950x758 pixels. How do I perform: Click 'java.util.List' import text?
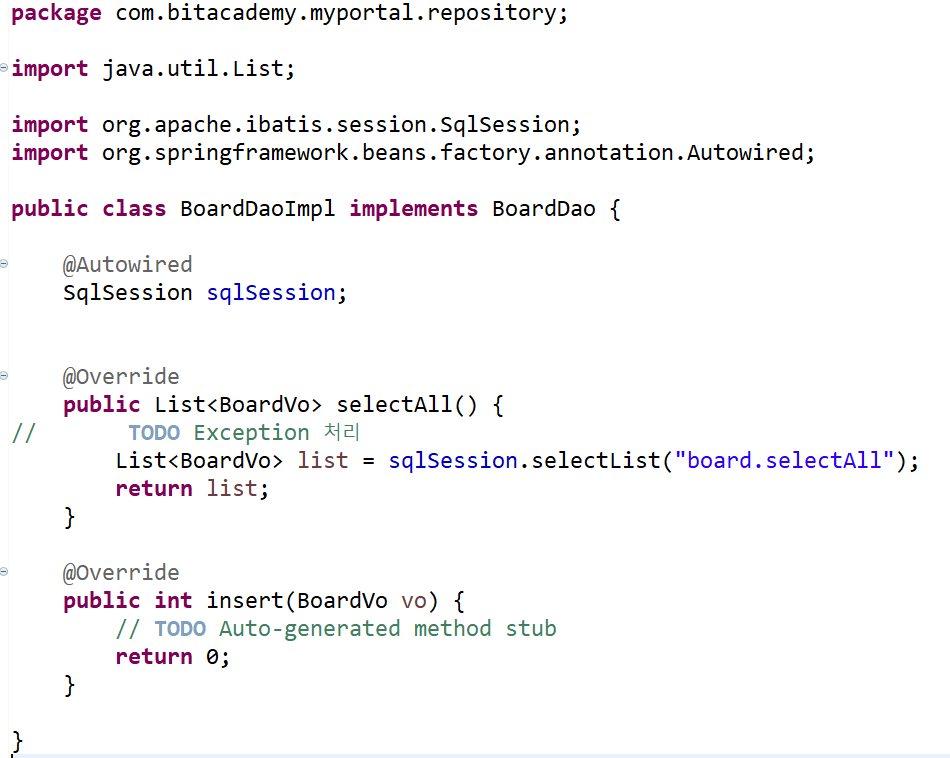(x=193, y=68)
